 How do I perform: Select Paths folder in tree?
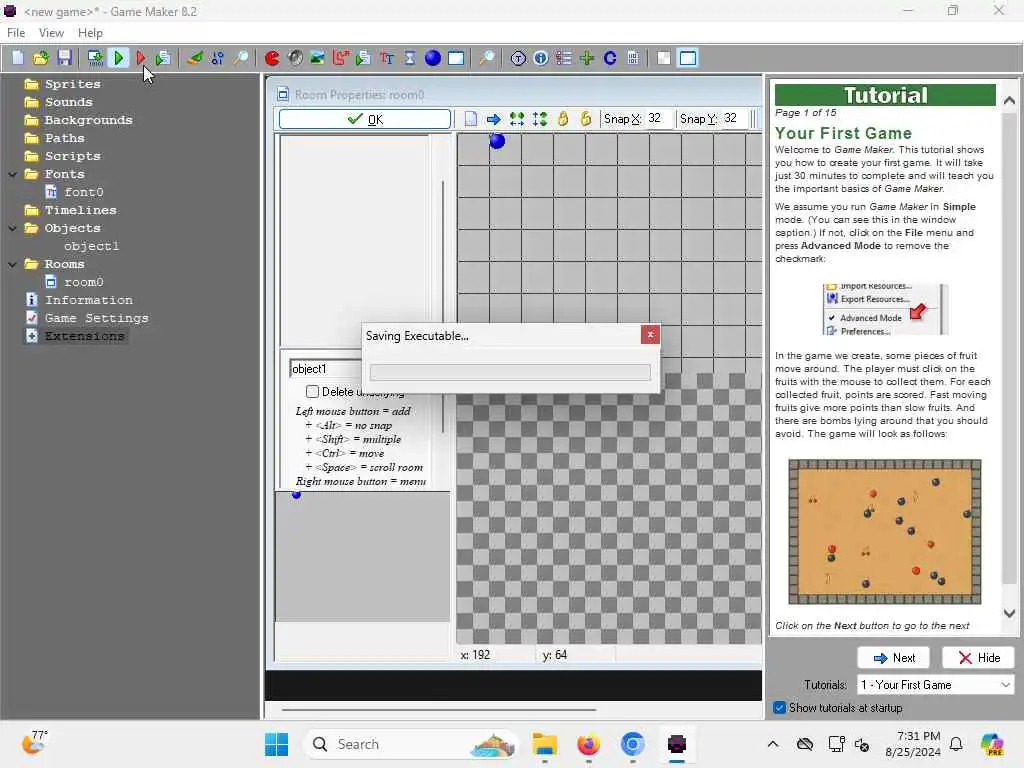64,138
